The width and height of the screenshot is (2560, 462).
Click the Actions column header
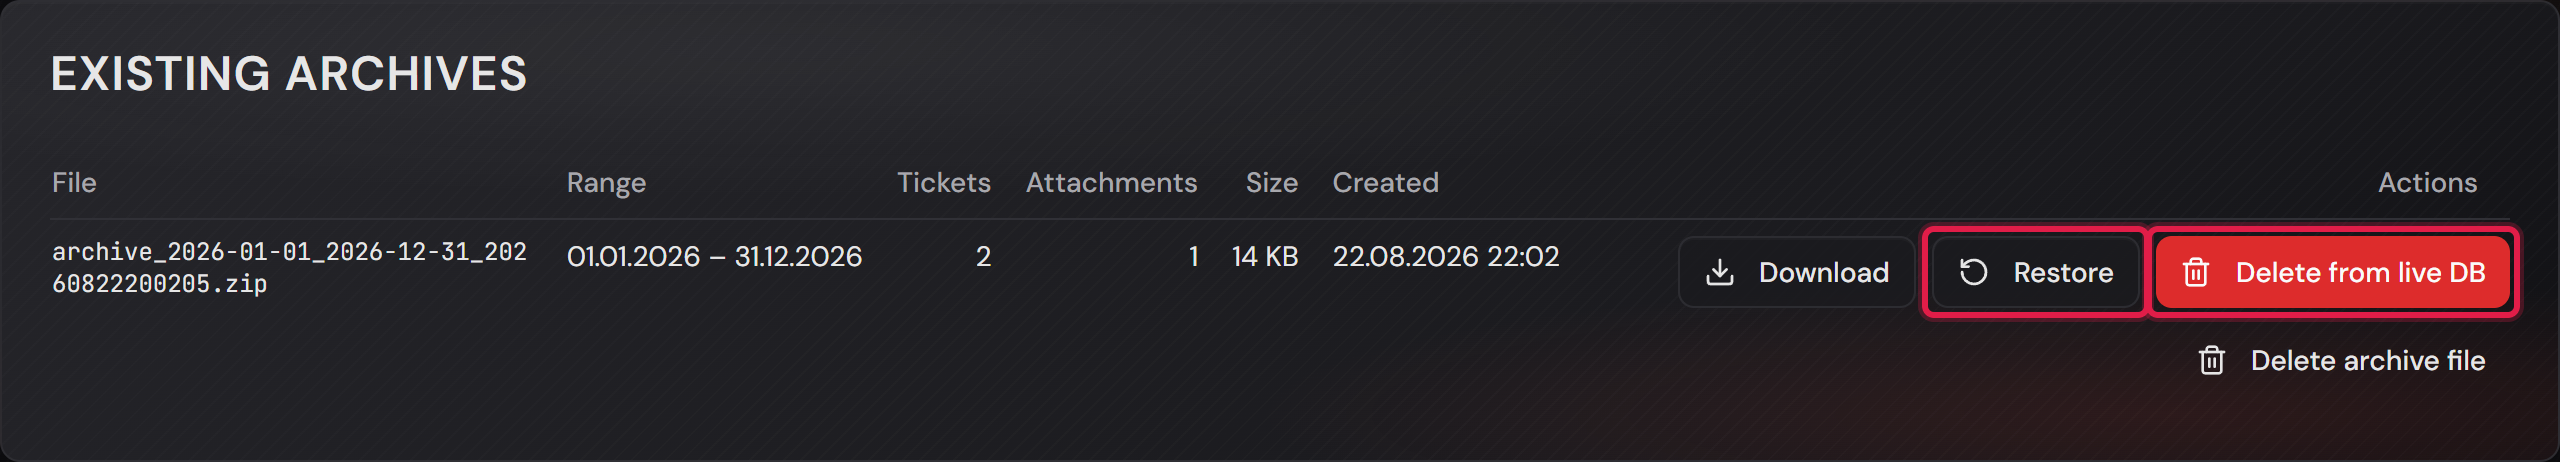pyautogui.click(x=2427, y=182)
